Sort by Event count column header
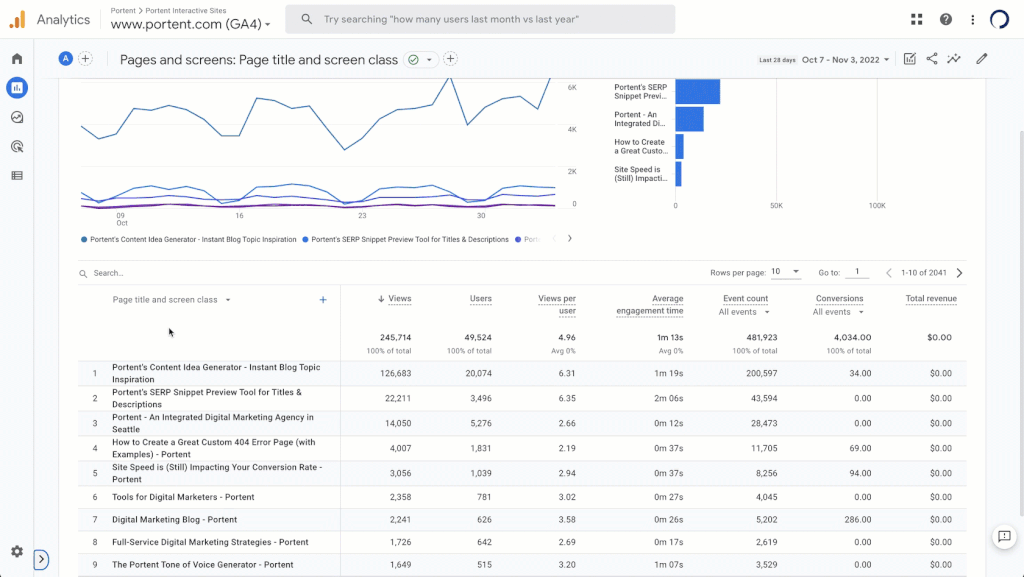1024x577 pixels. coord(745,298)
